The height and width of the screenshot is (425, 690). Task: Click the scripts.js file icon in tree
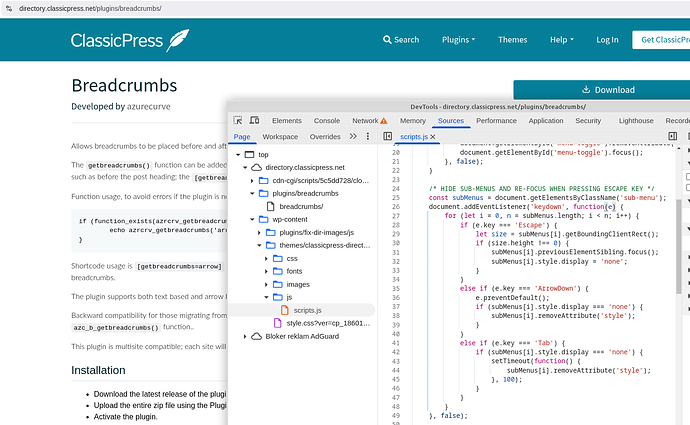click(285, 310)
